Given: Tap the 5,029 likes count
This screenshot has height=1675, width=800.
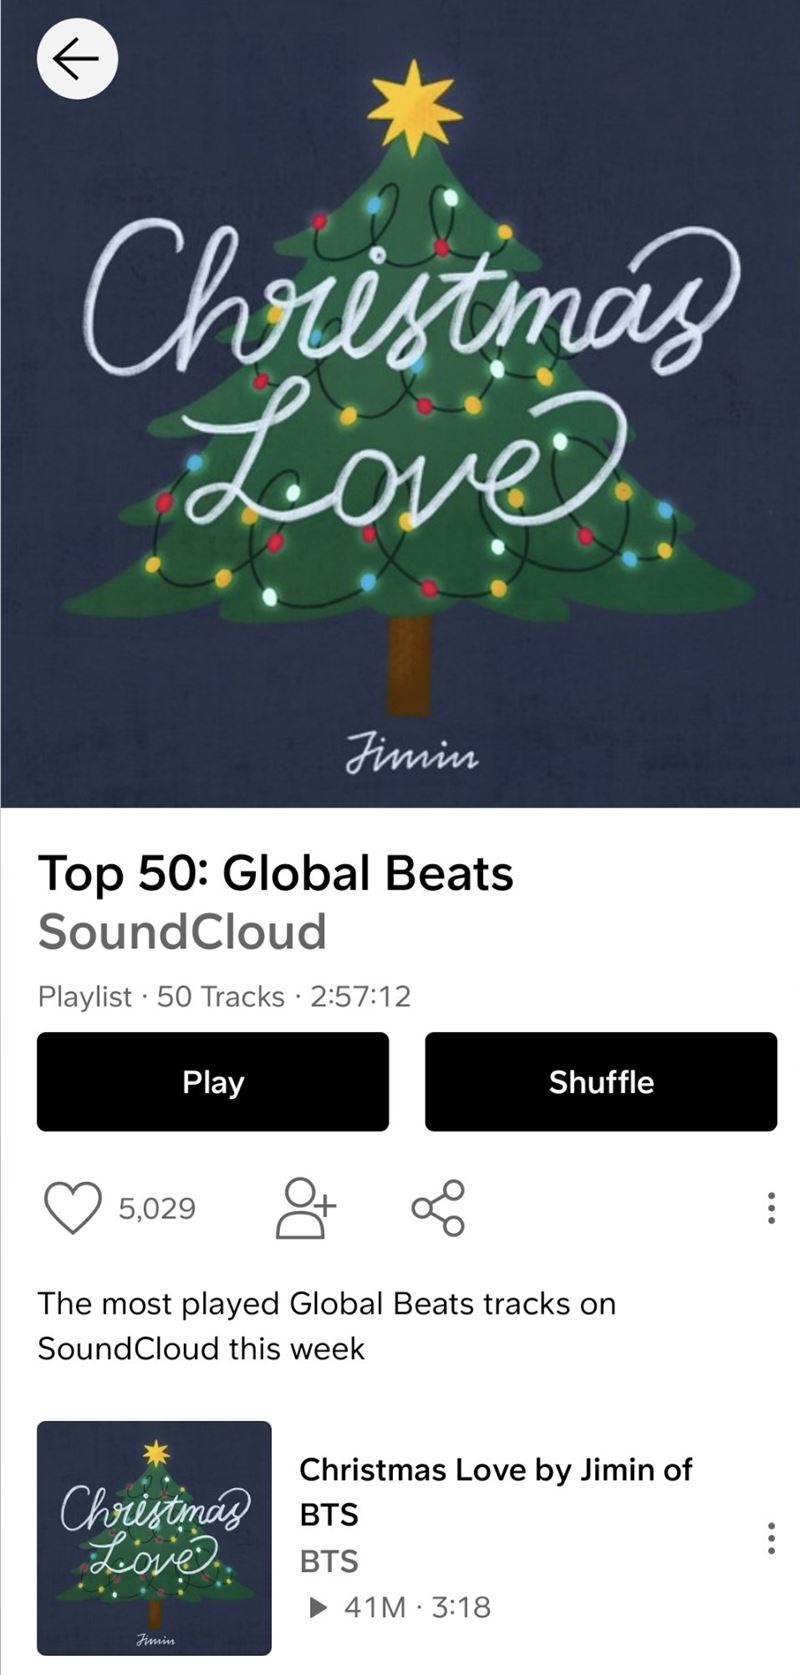Looking at the screenshot, I should coord(157,1209).
